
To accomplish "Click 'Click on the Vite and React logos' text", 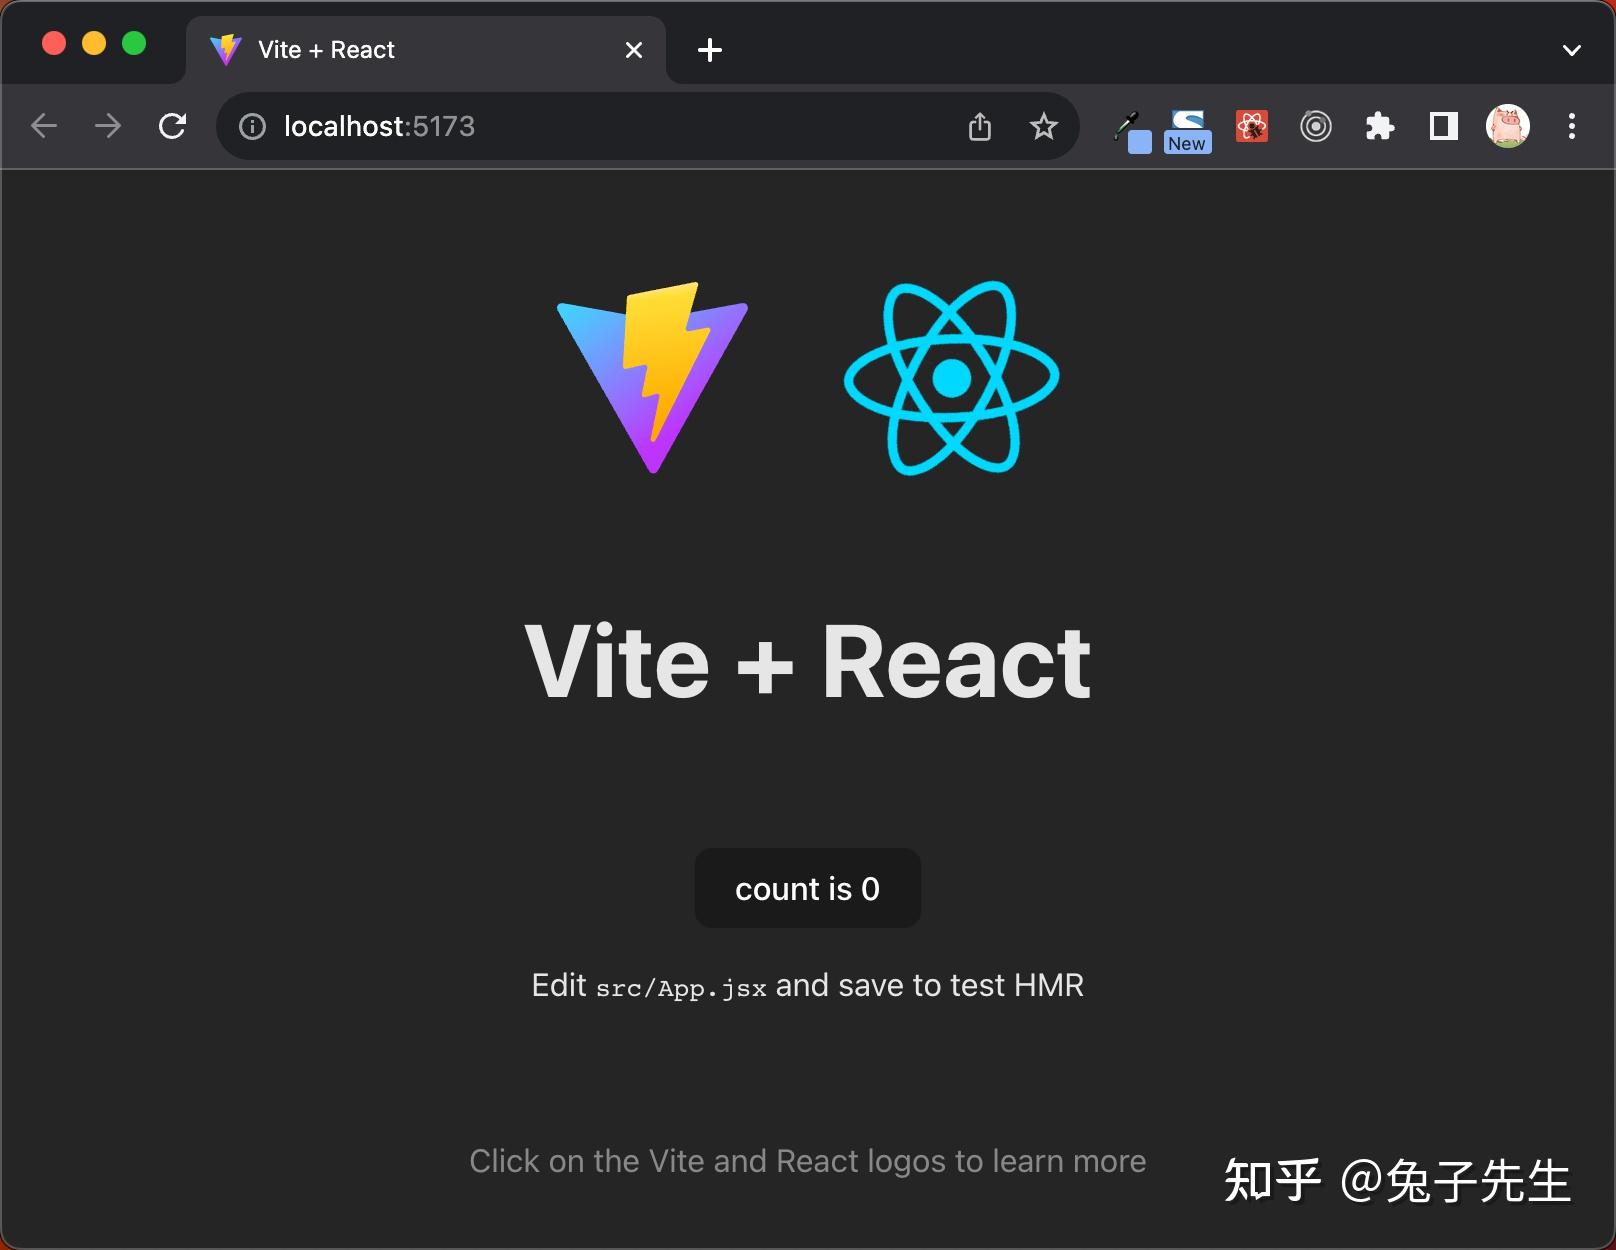I will point(808,1161).
